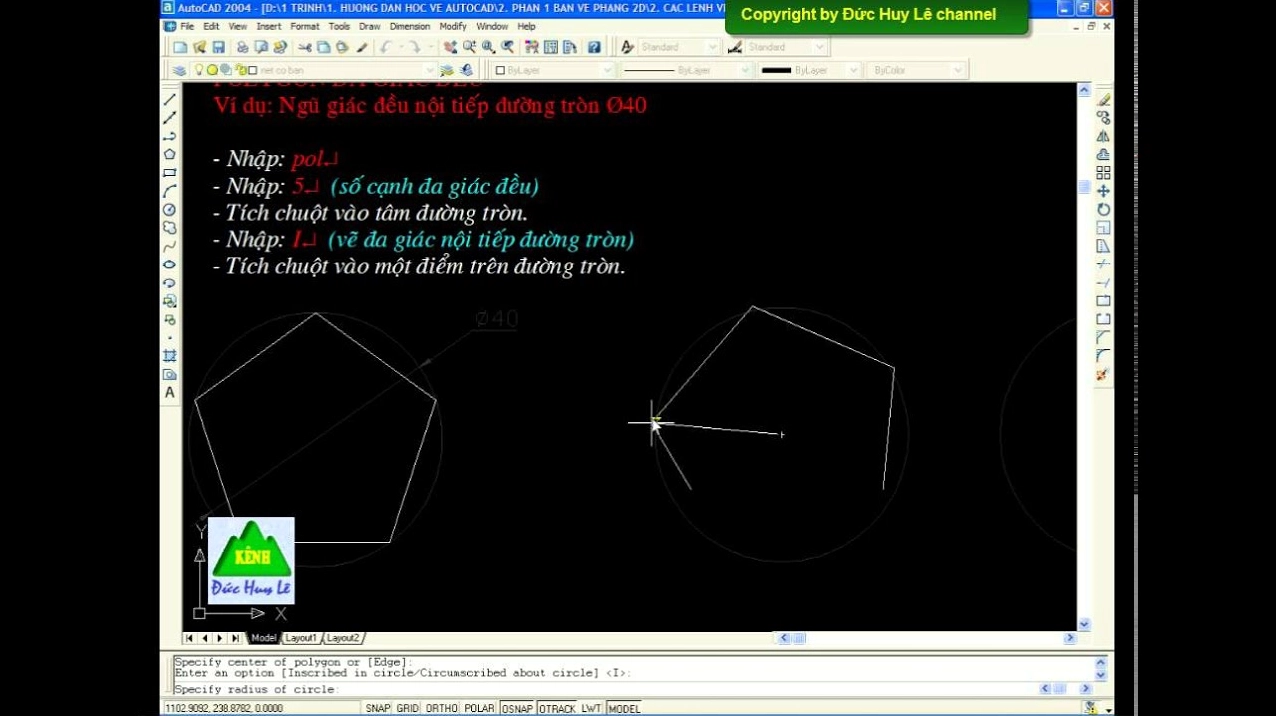
Task: Choose the Offset tool
Action: click(x=1103, y=154)
